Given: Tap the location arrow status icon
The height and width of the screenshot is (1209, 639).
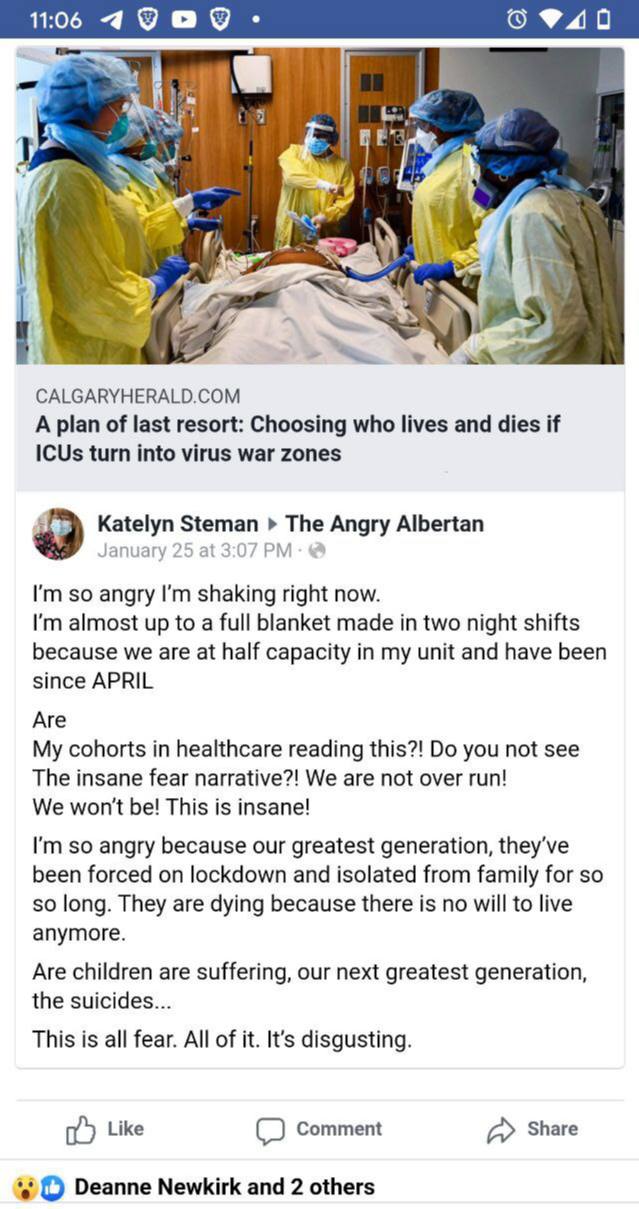Looking at the screenshot, I should click(112, 18).
